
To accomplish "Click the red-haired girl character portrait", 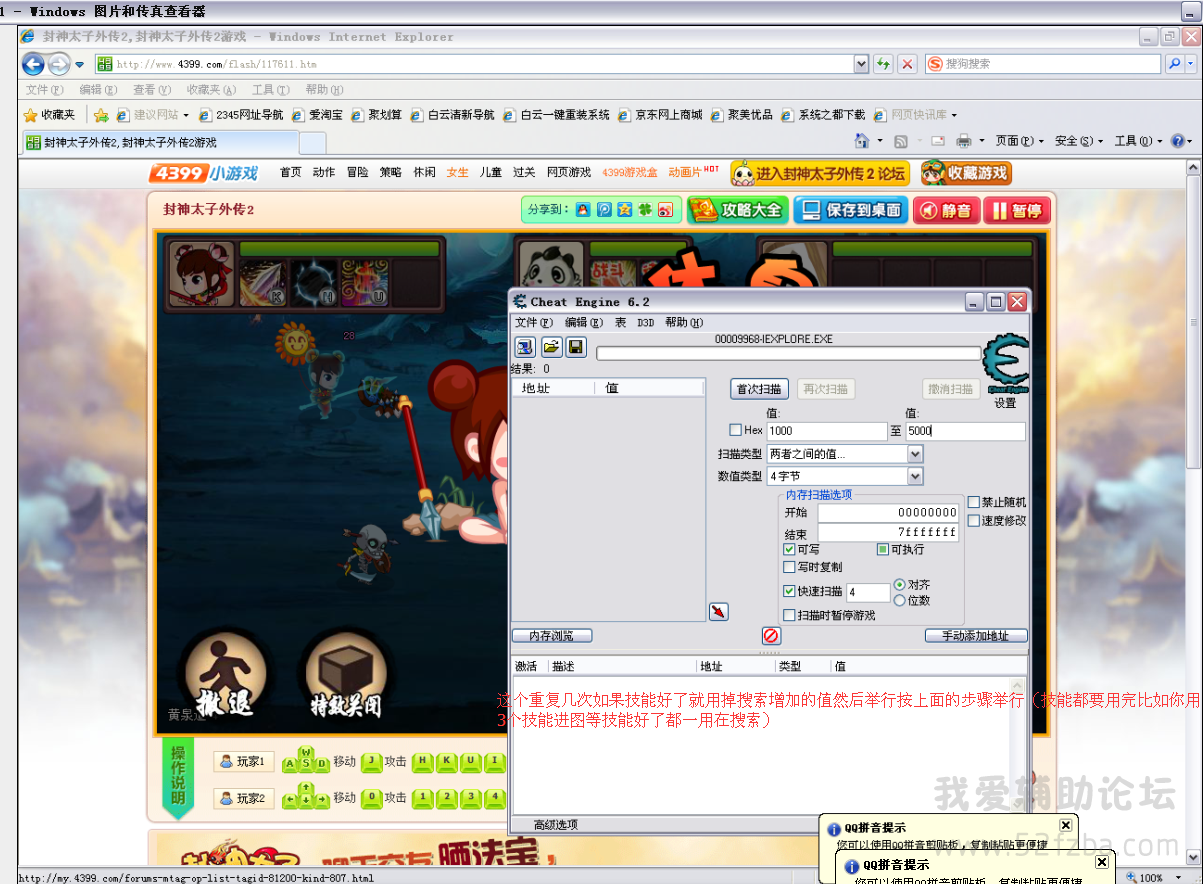I will click(x=201, y=273).
